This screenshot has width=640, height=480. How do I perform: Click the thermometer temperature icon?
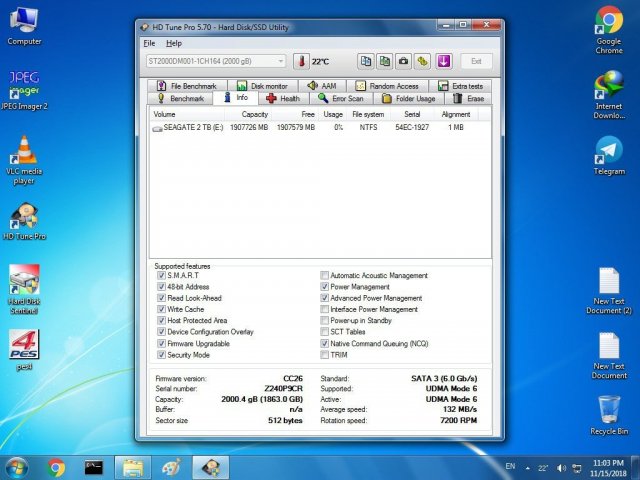tap(301, 61)
